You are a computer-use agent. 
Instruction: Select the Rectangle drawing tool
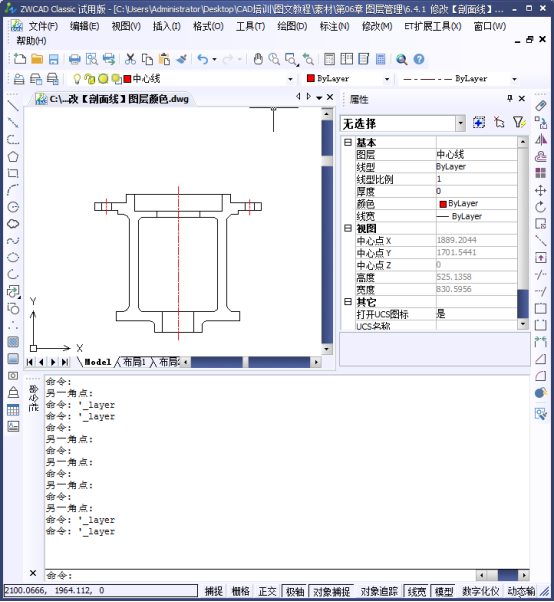click(13, 173)
